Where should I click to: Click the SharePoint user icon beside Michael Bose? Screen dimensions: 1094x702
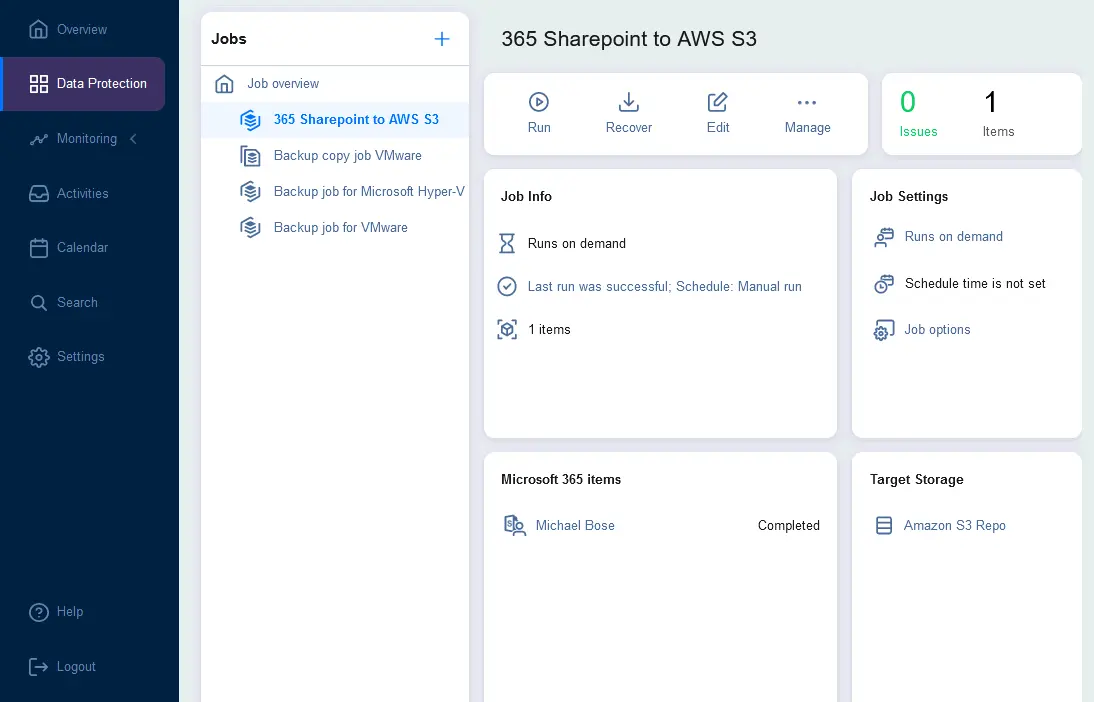coord(515,525)
